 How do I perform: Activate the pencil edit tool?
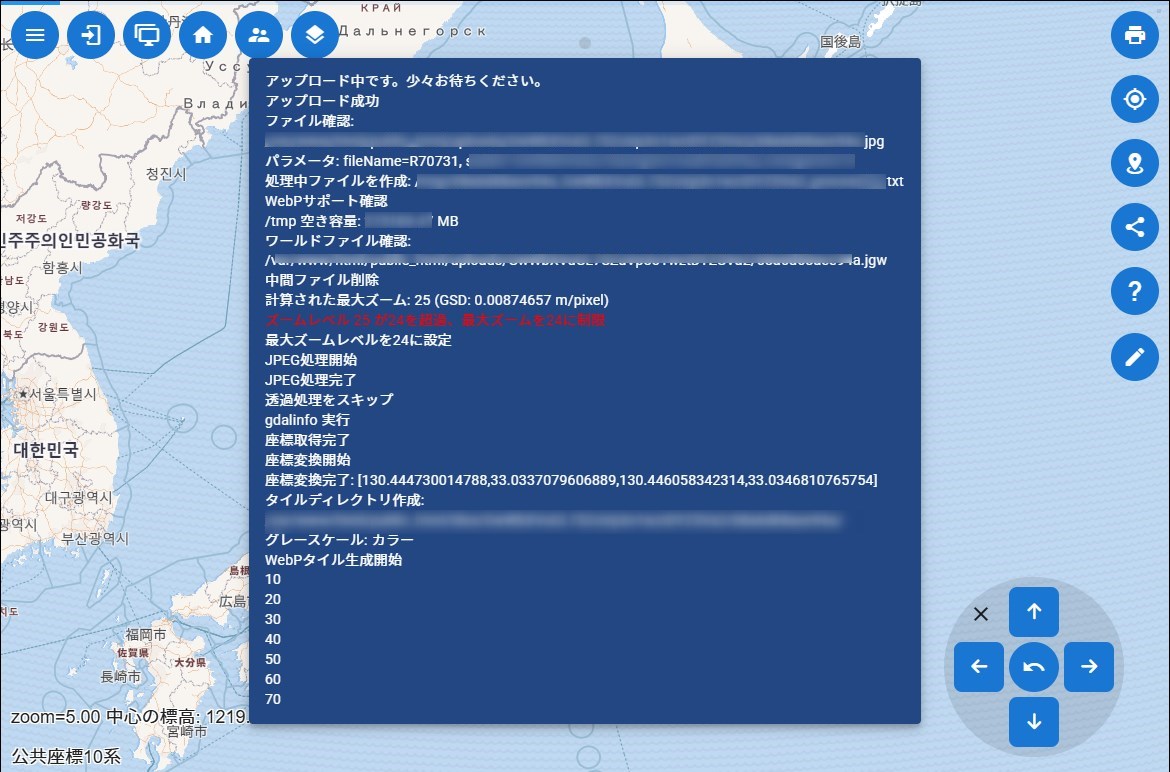[1135, 356]
